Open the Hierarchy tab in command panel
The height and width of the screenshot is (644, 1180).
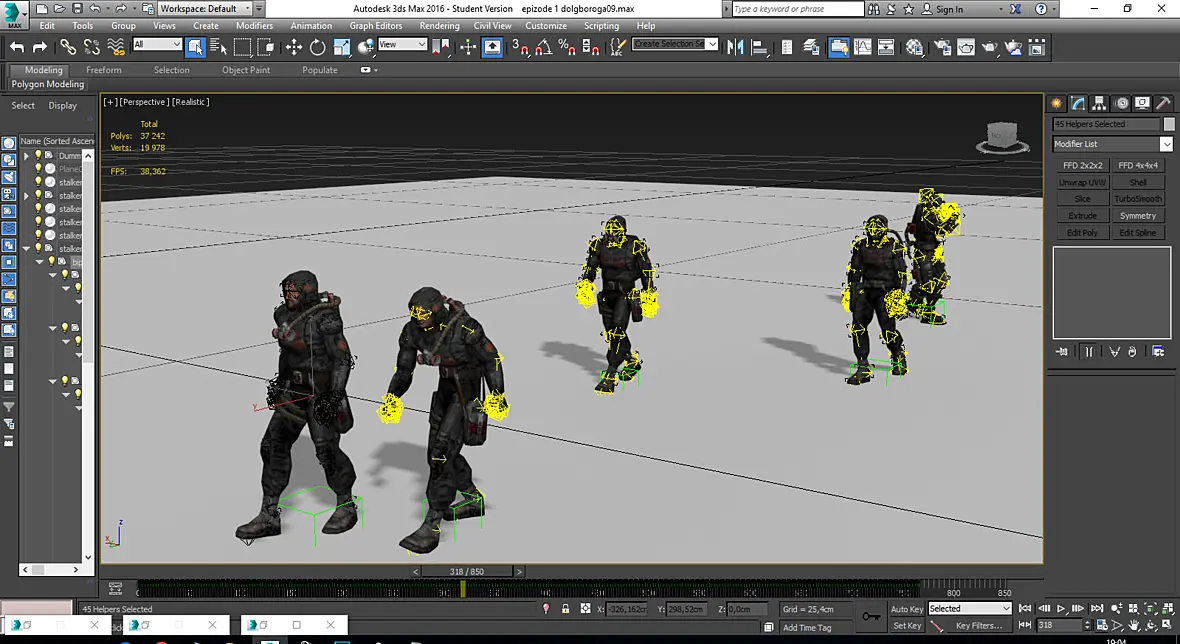pos(1099,103)
